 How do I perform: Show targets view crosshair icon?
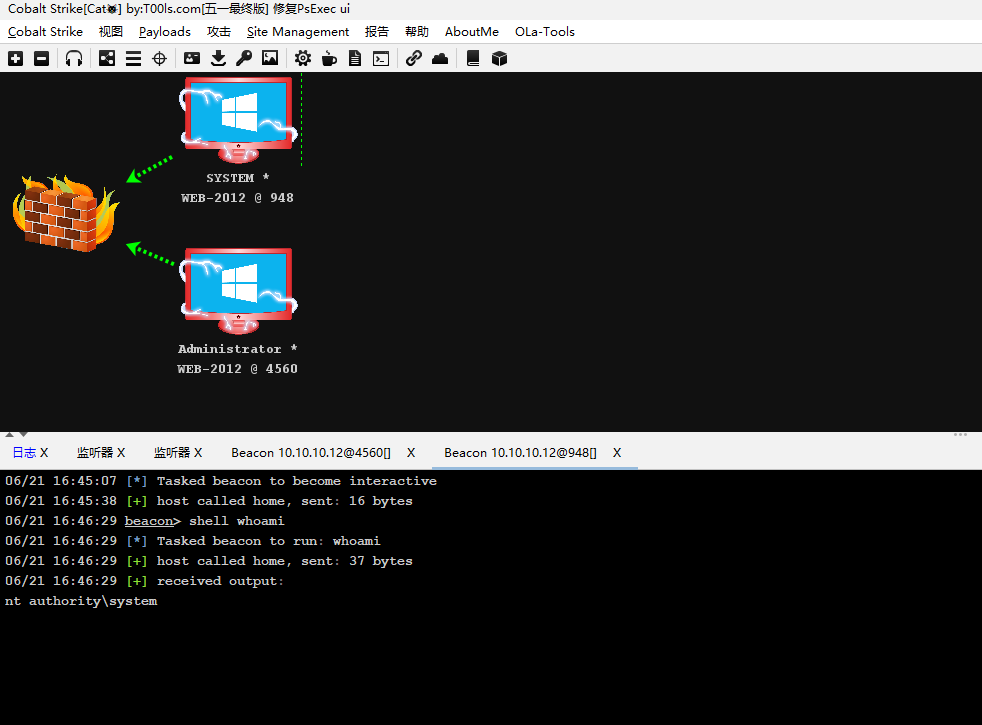[x=160, y=59]
